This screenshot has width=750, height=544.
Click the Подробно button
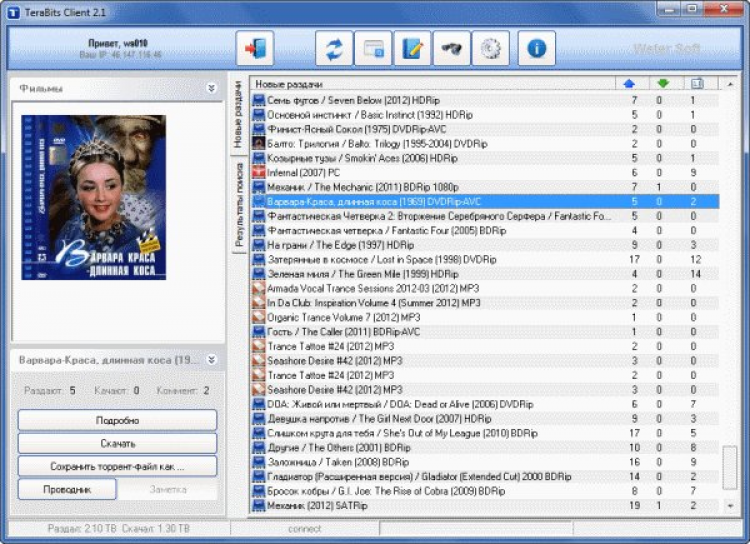coord(117,421)
